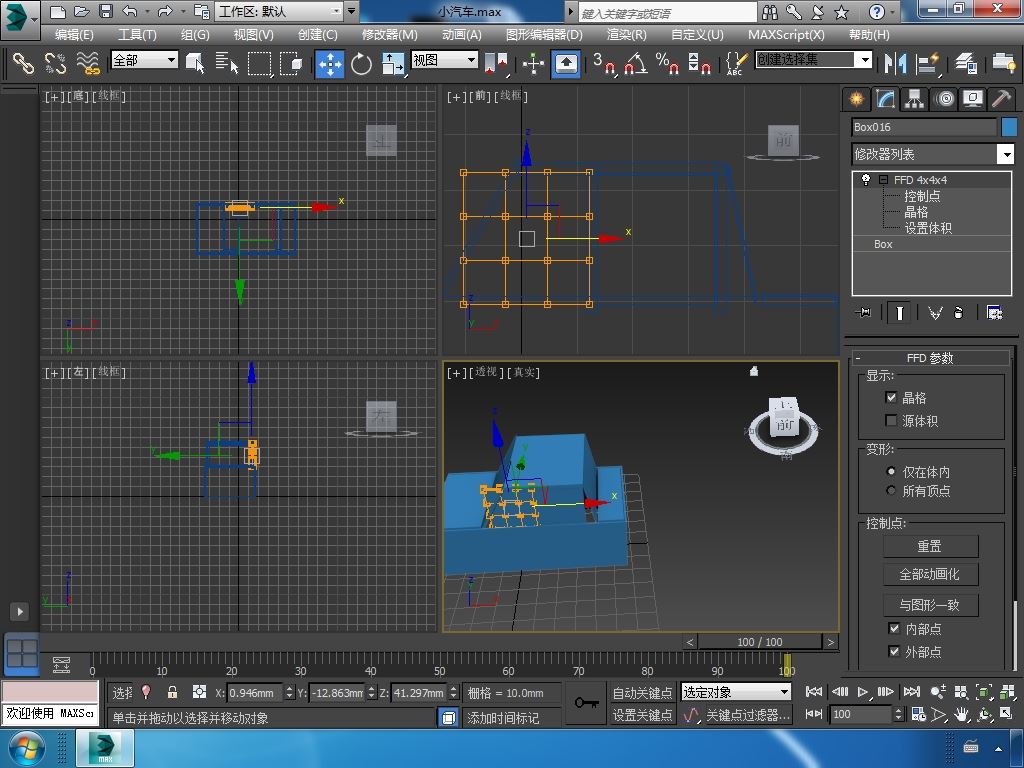The width and height of the screenshot is (1024, 768).
Task: Click the Mirror tool icon
Action: [x=895, y=63]
